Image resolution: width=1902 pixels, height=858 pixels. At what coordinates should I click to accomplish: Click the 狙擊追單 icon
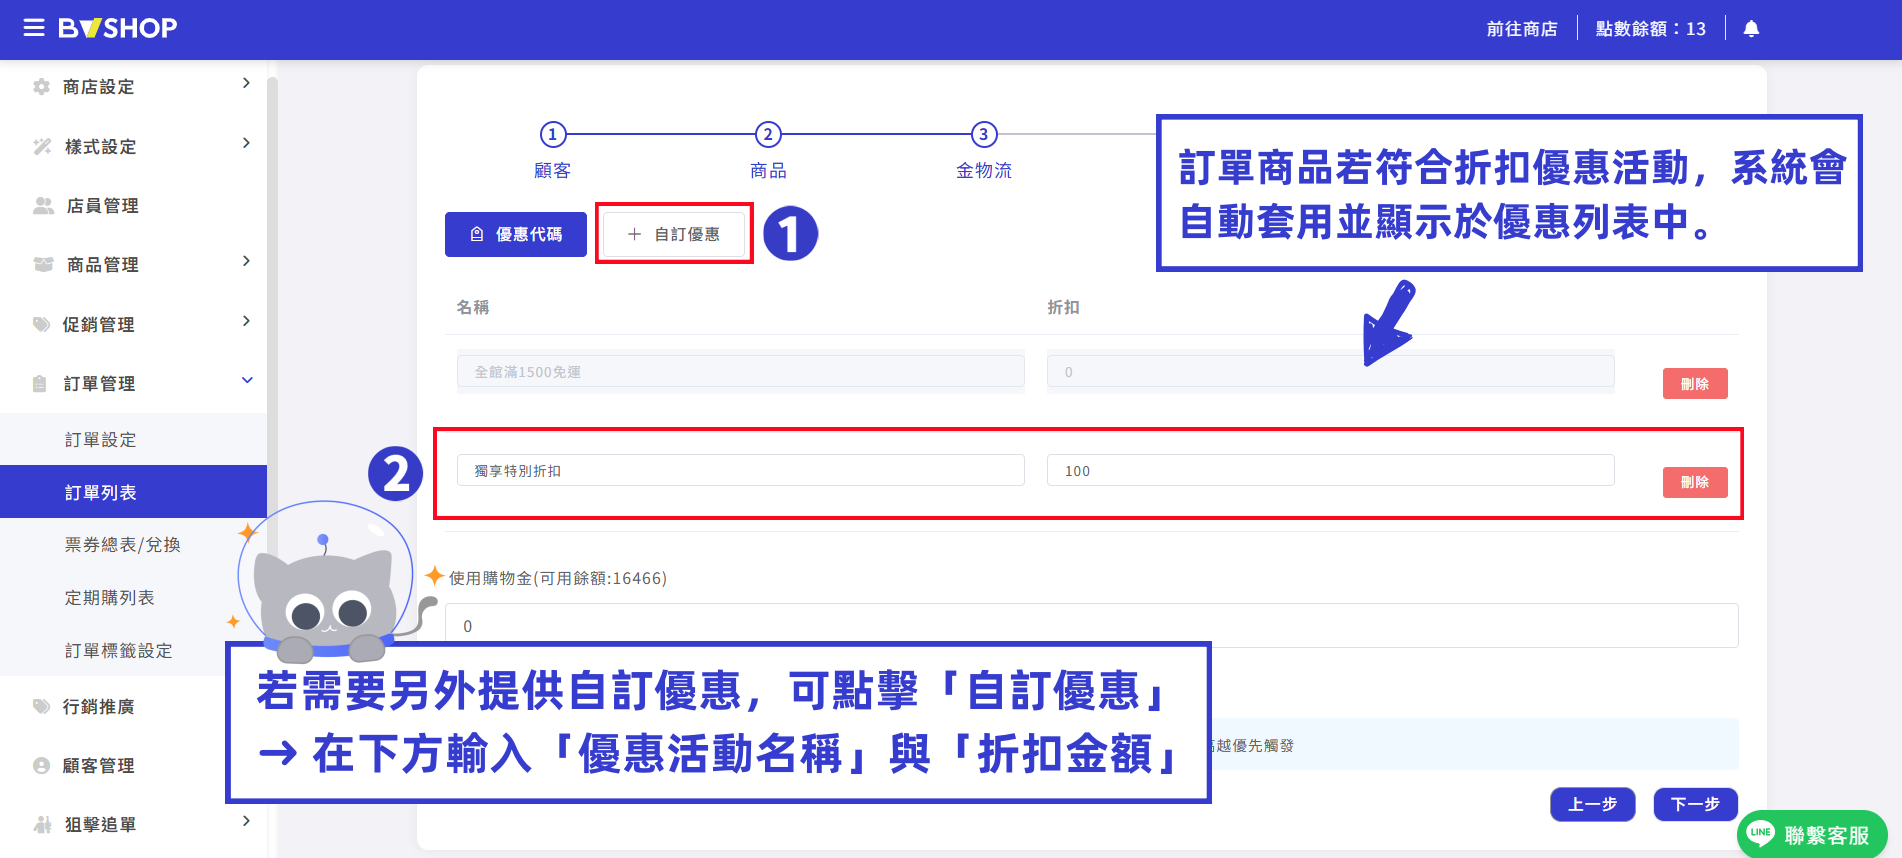[x=42, y=824]
